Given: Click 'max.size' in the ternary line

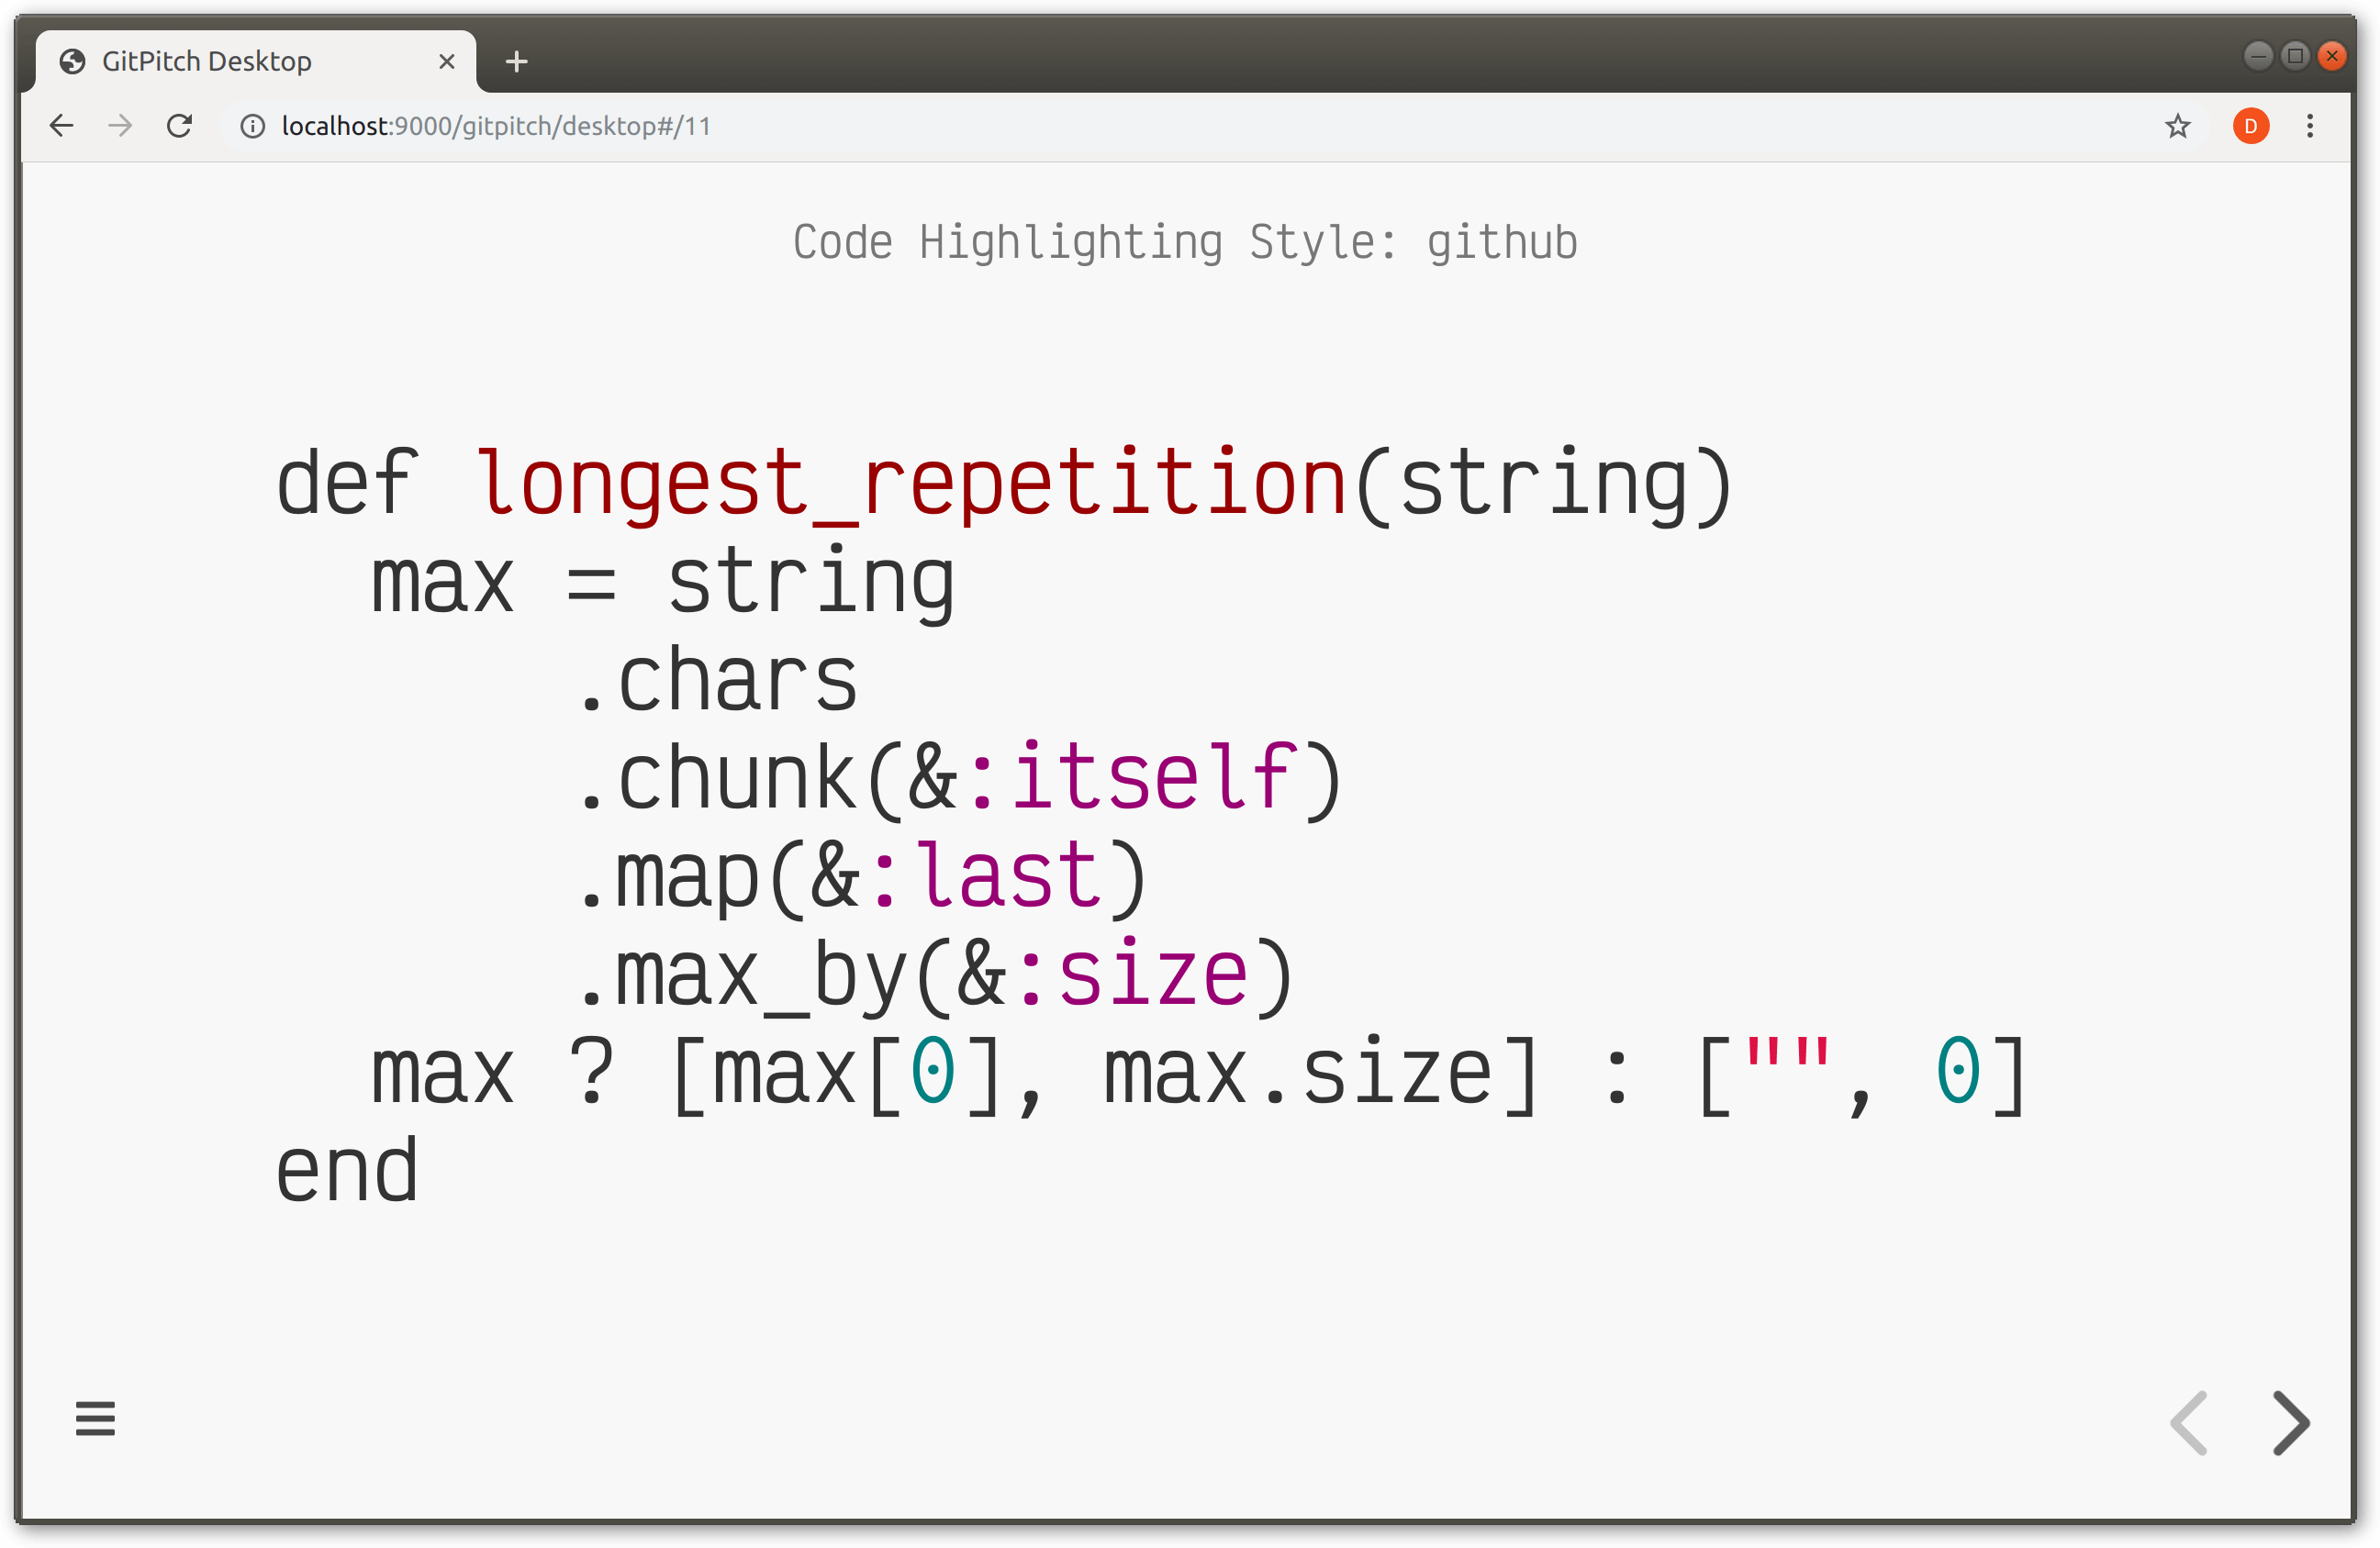Looking at the screenshot, I should (1298, 1072).
